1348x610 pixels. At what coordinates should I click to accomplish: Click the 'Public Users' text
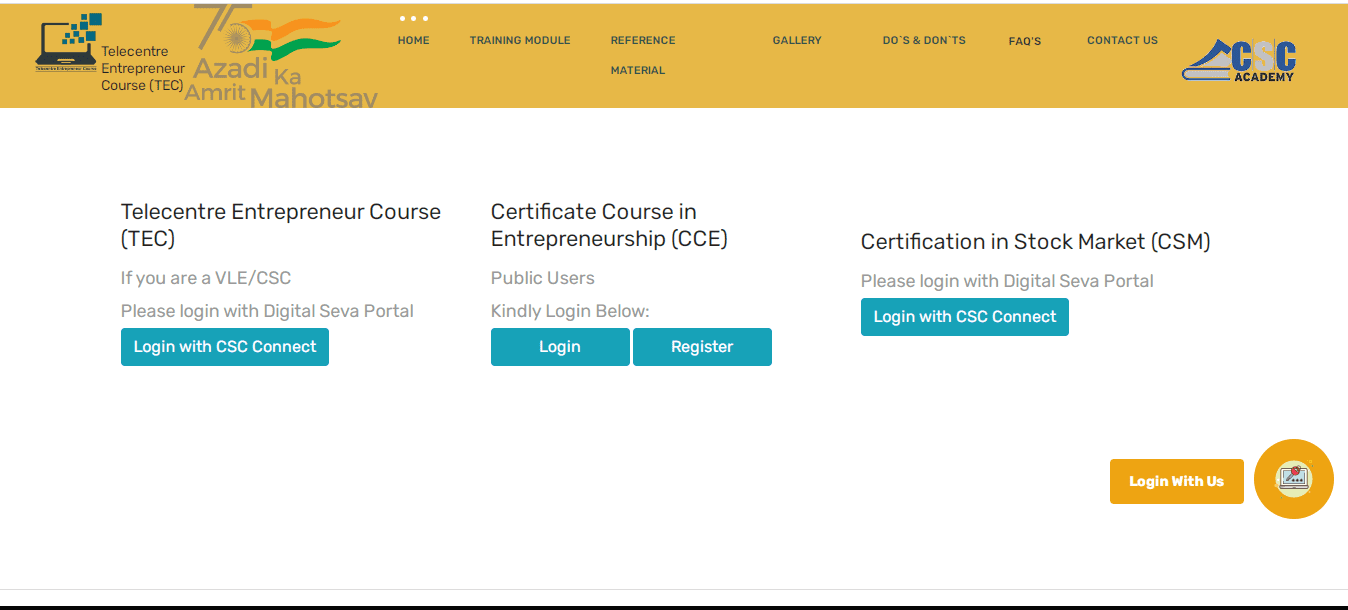coord(543,278)
